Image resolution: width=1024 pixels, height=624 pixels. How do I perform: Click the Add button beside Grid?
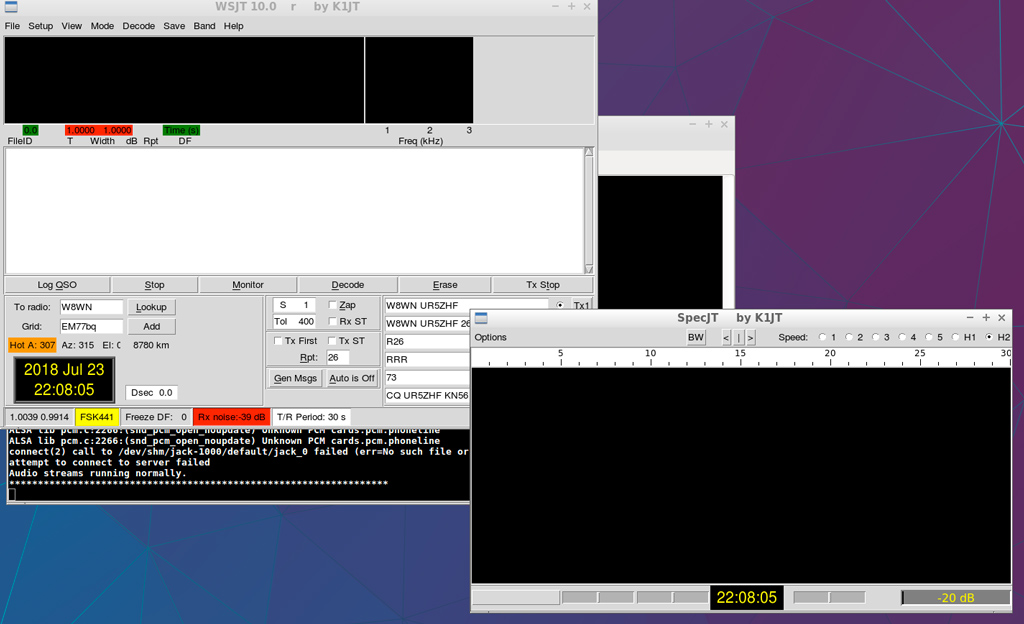pos(152,326)
